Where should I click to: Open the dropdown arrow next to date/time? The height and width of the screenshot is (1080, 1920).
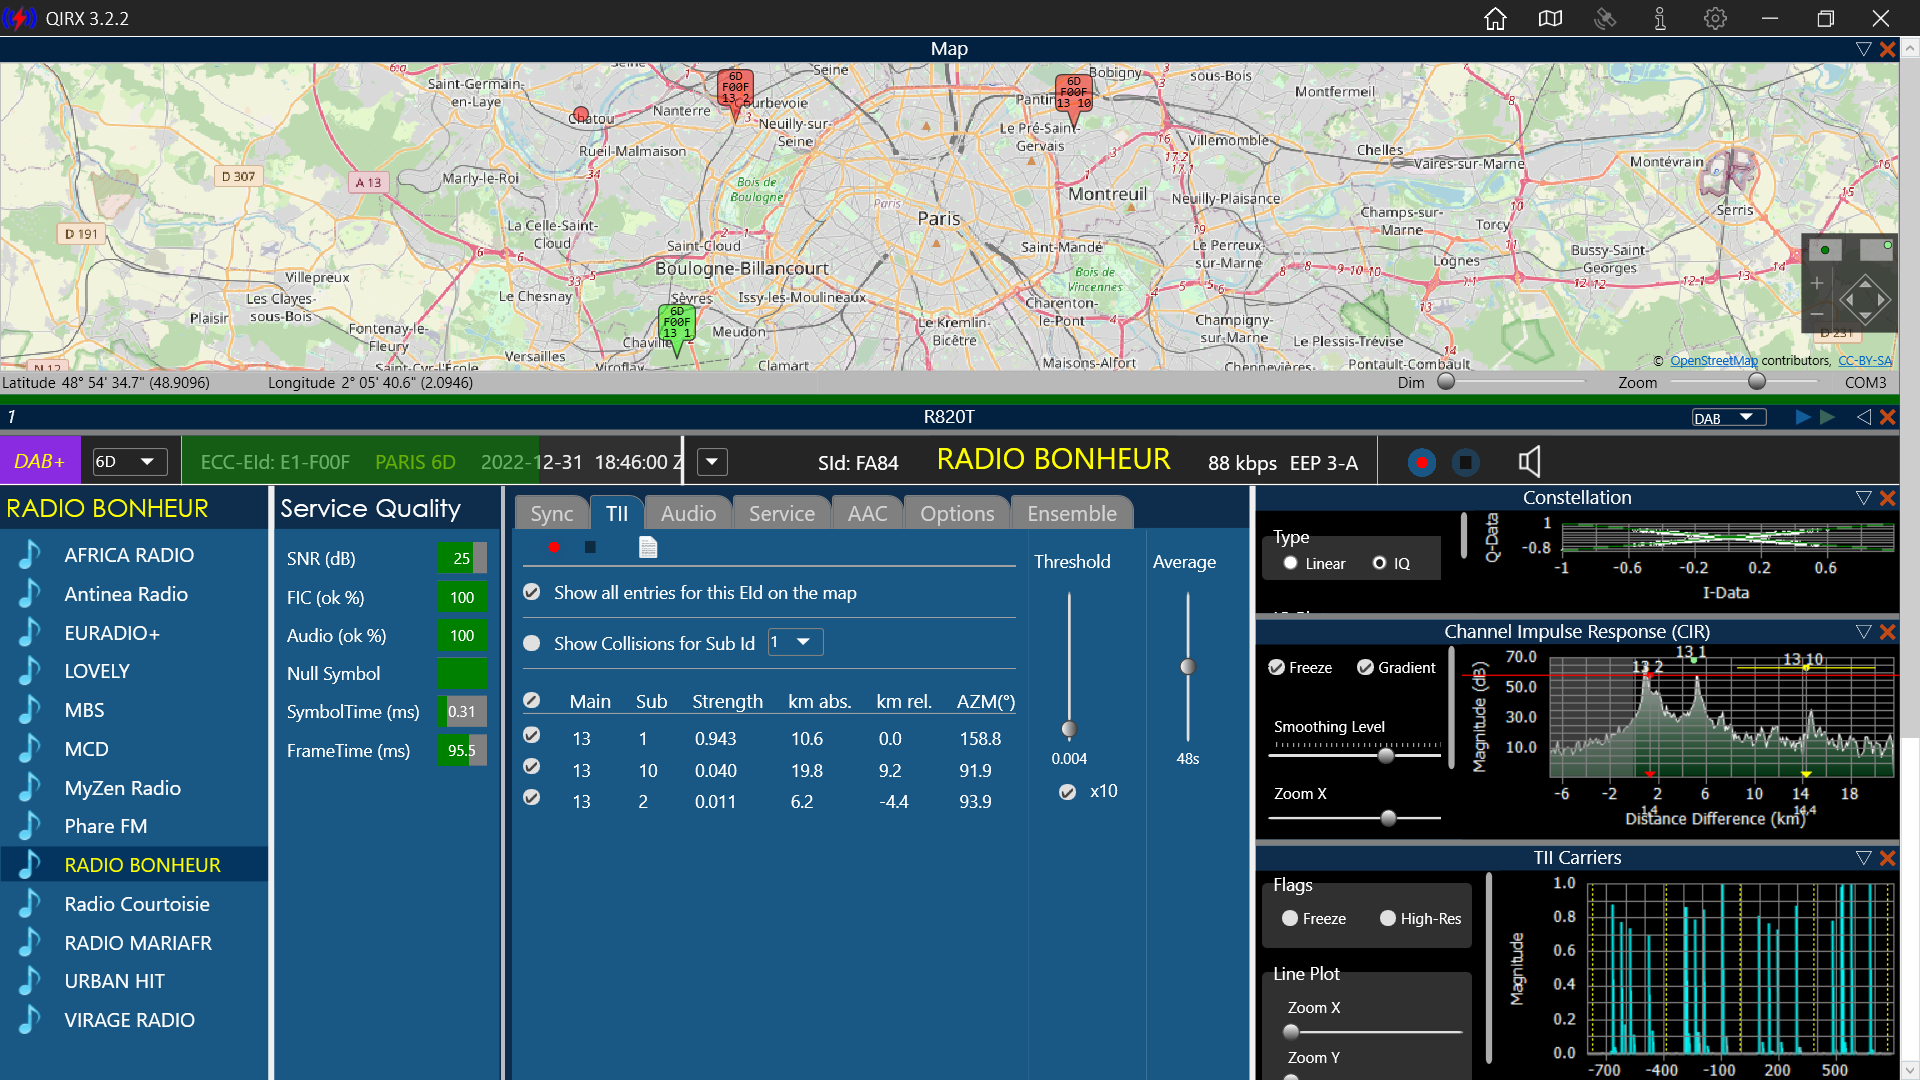[712, 462]
